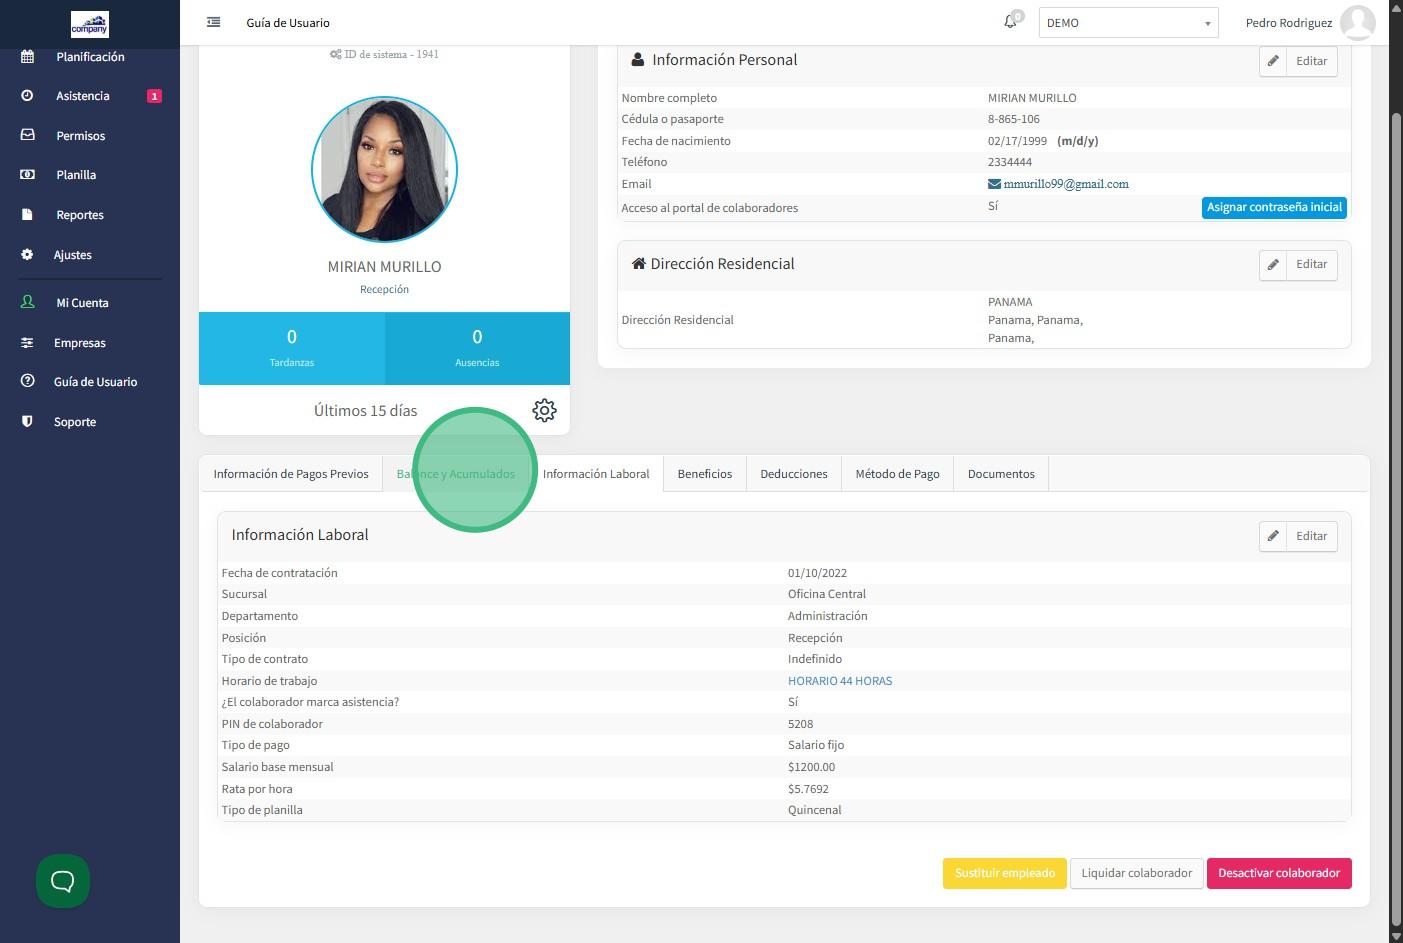This screenshot has width=1403, height=943.
Task: Open the Deducciones tab
Action: point(793,474)
